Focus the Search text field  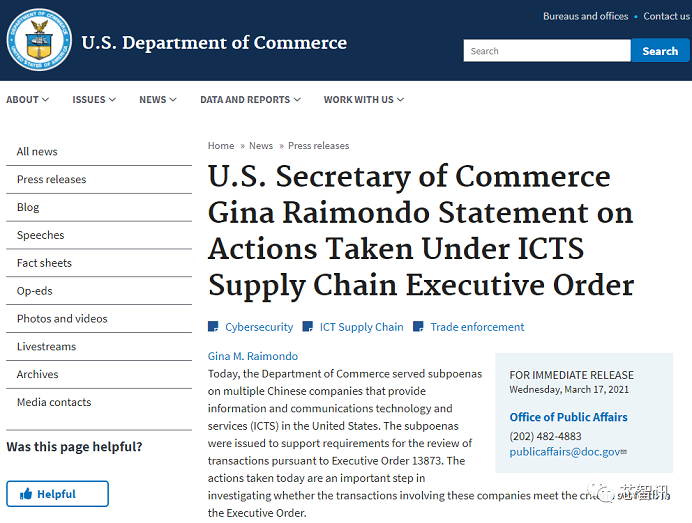[547, 50]
